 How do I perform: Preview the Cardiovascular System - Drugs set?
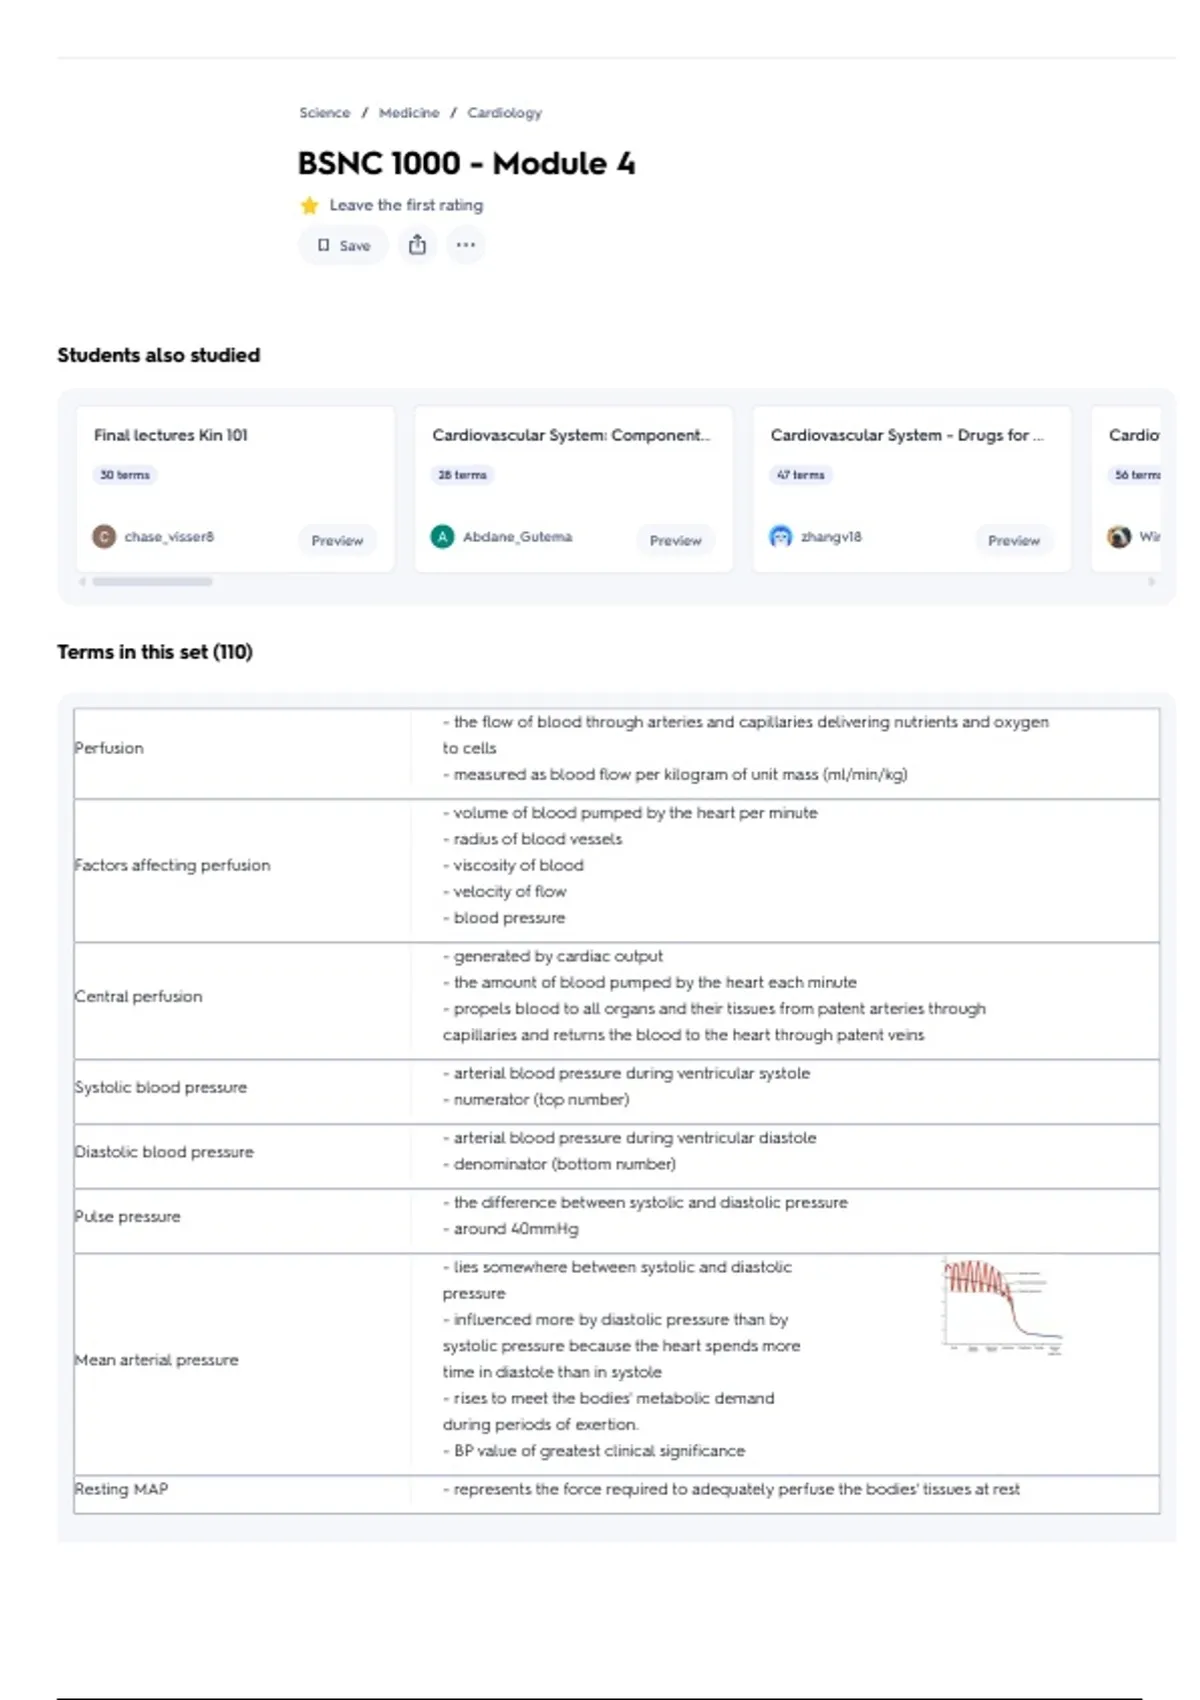click(1013, 540)
